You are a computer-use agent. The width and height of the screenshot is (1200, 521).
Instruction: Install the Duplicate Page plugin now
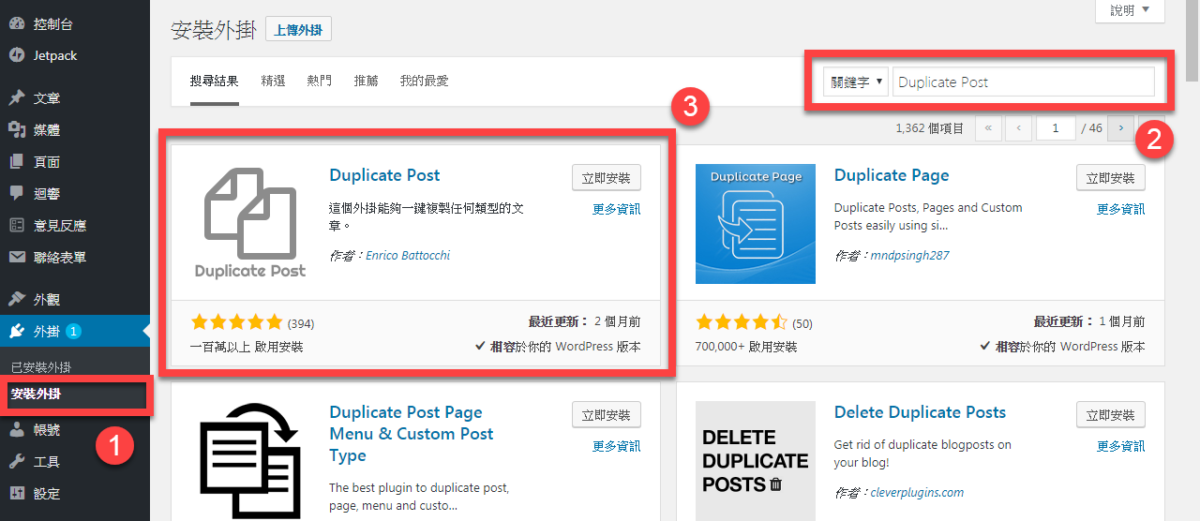[1111, 178]
